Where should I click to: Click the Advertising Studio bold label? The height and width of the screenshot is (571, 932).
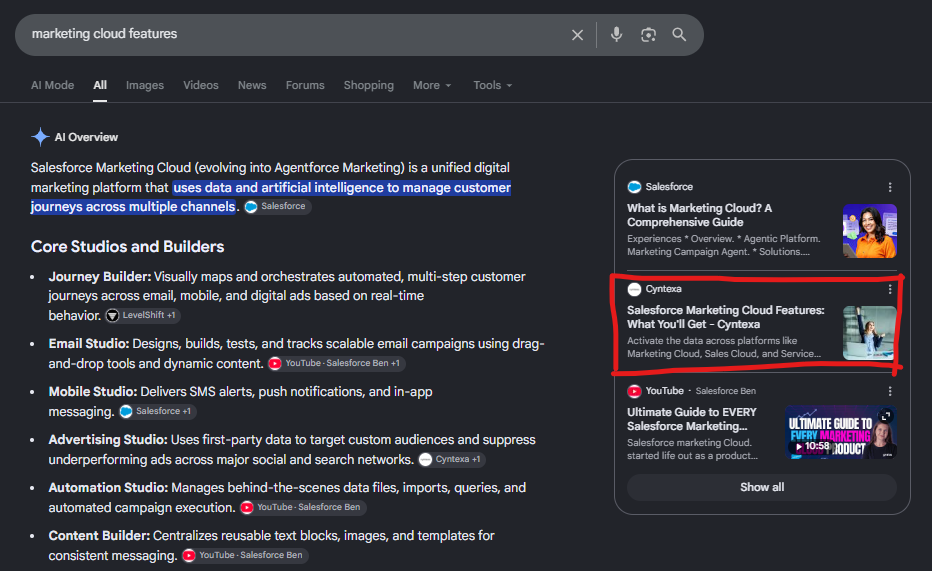[108, 440]
